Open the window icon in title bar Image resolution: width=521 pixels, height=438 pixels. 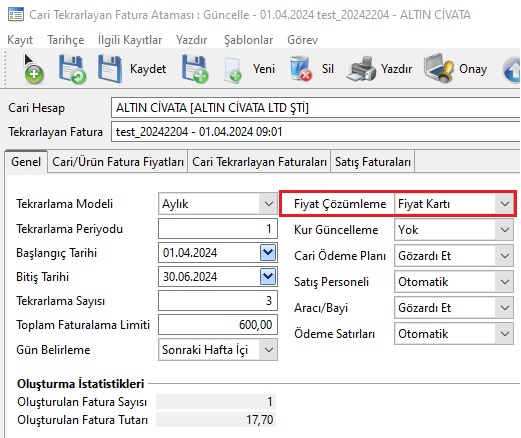click(x=16, y=14)
